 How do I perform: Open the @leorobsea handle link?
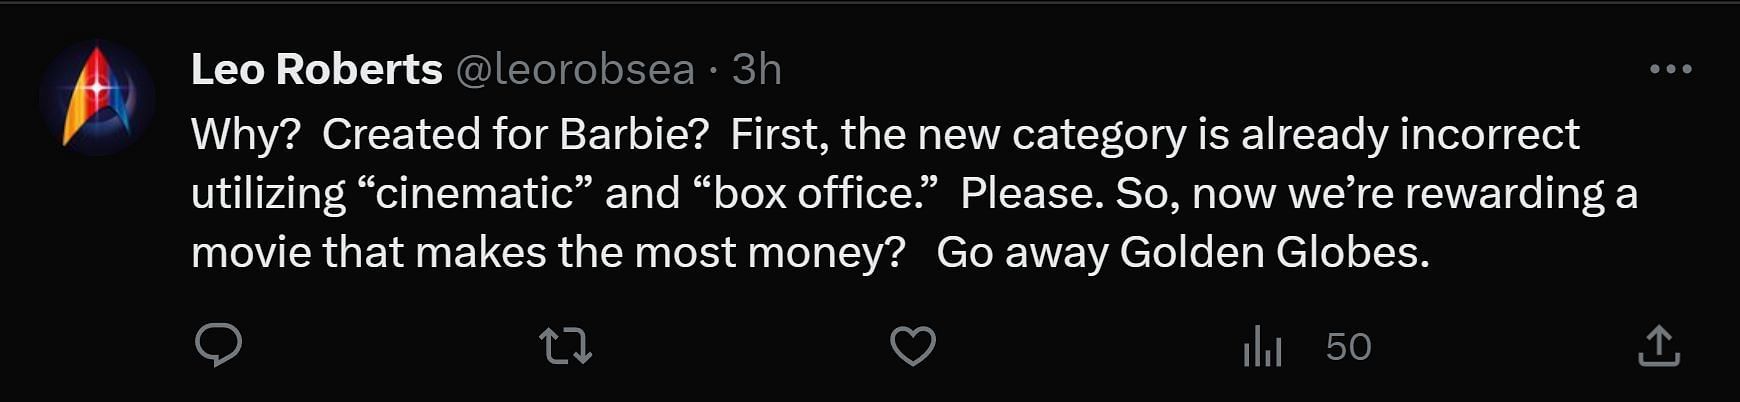click(575, 69)
